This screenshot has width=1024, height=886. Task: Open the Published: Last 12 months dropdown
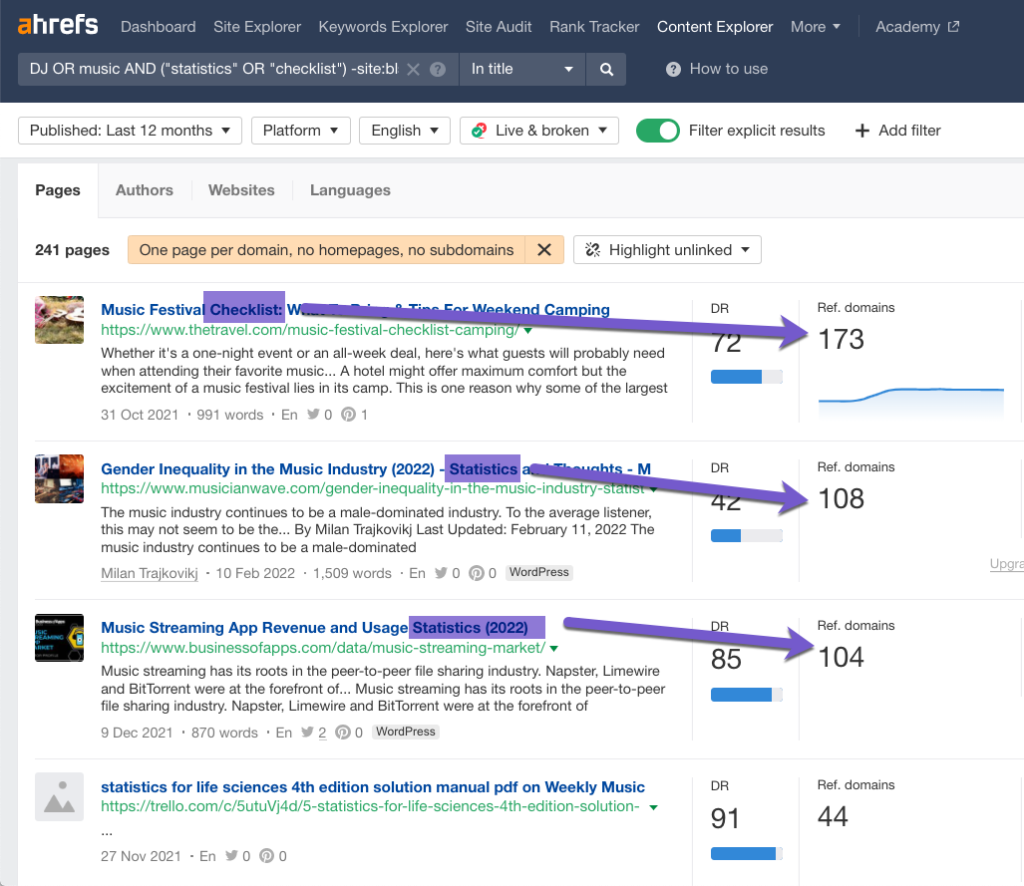[130, 131]
